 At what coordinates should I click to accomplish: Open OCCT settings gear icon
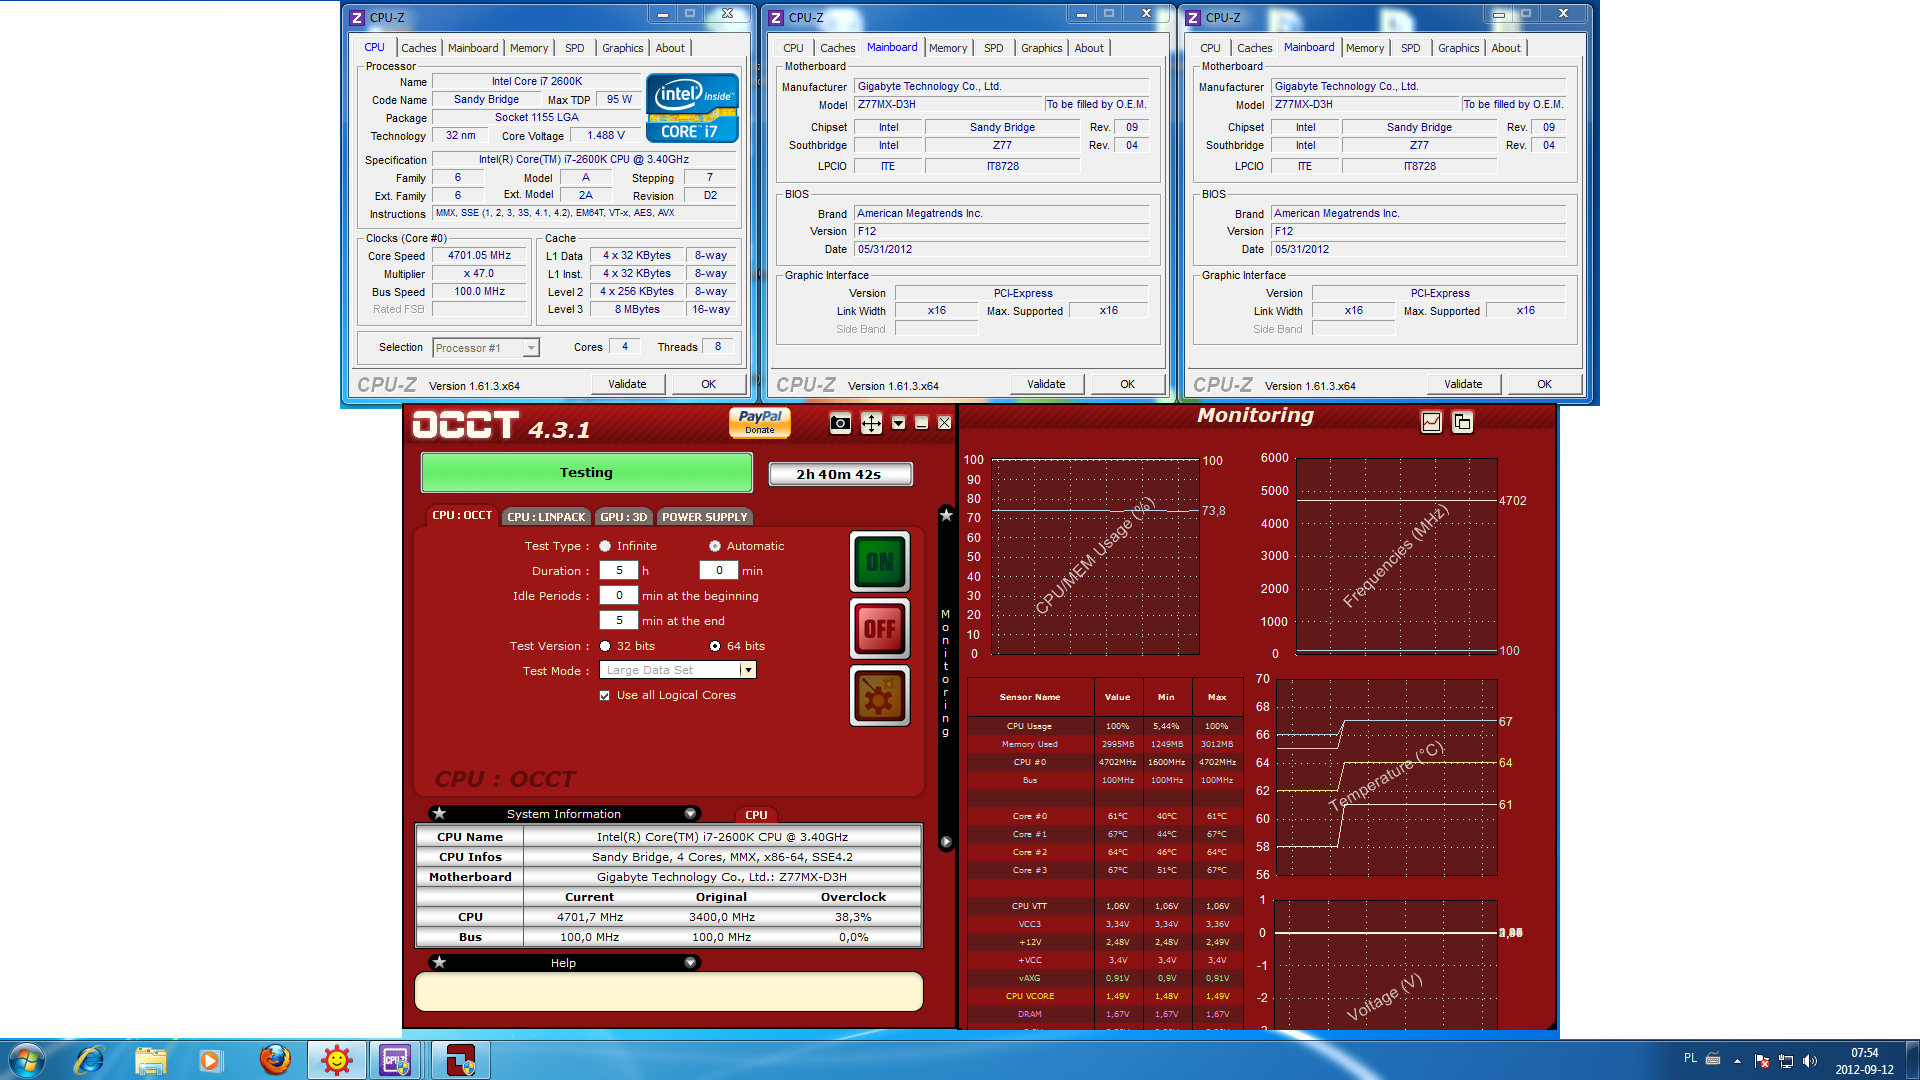879,696
